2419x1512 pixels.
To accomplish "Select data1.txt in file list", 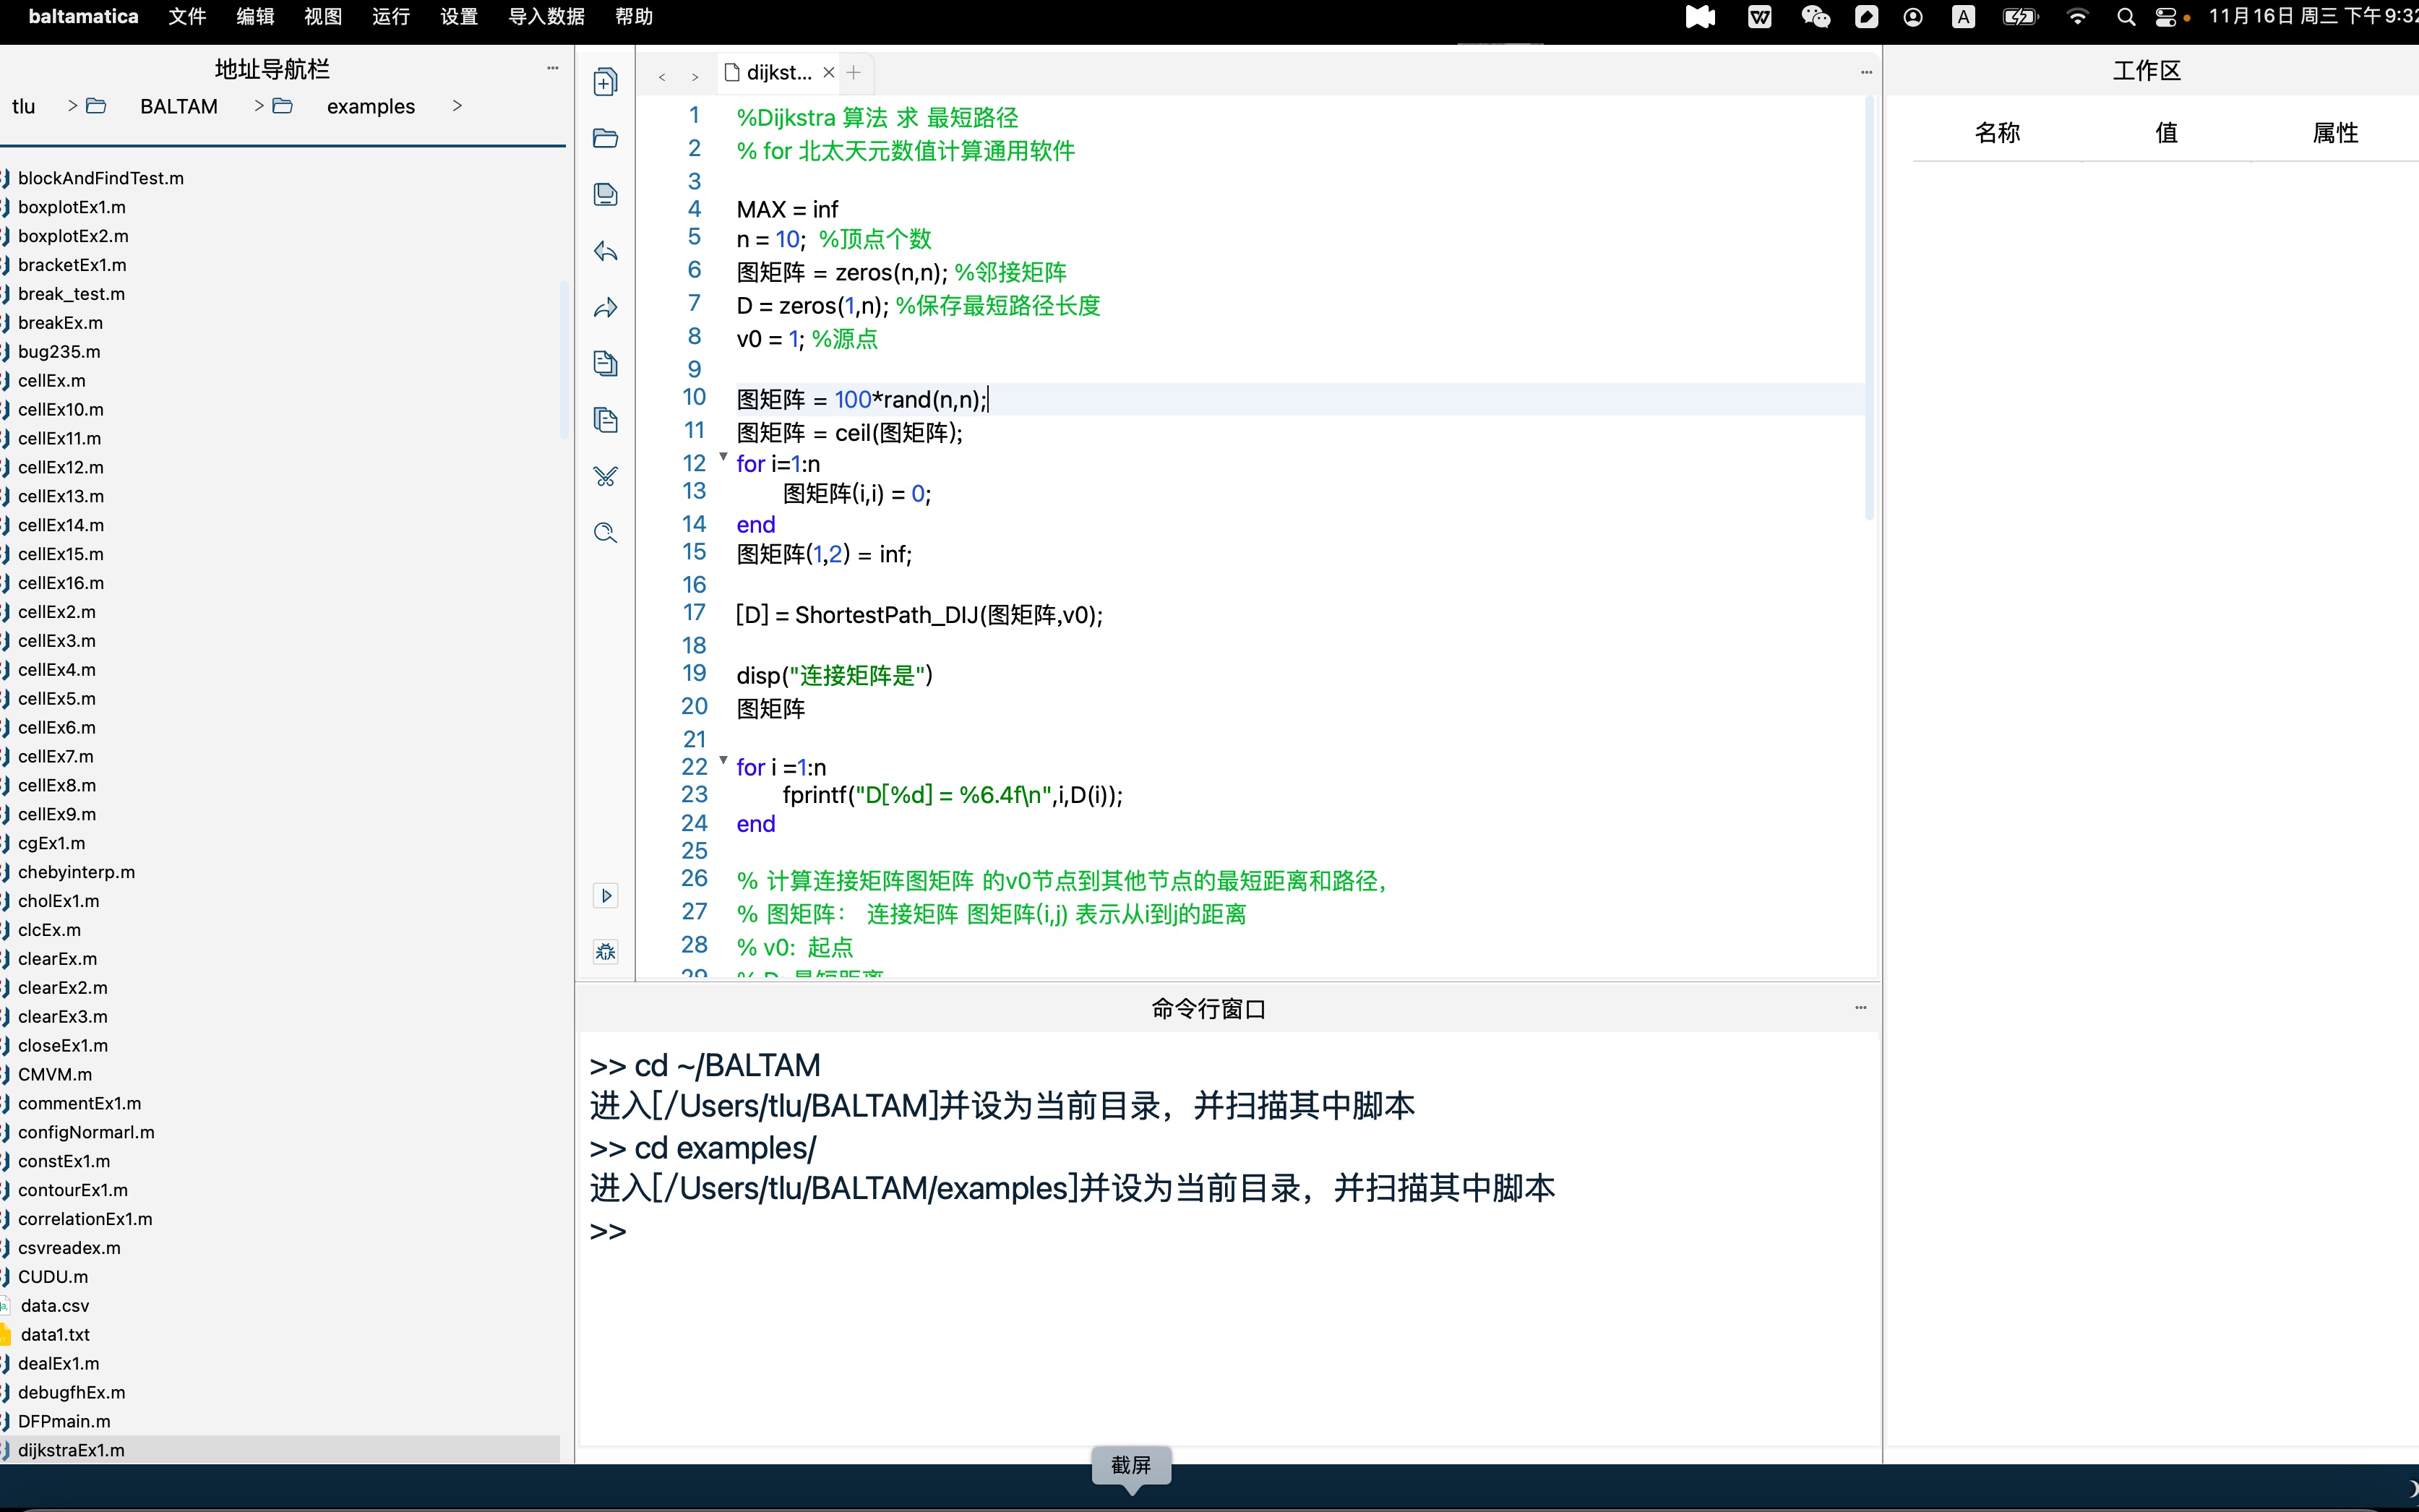I will coord(55,1334).
